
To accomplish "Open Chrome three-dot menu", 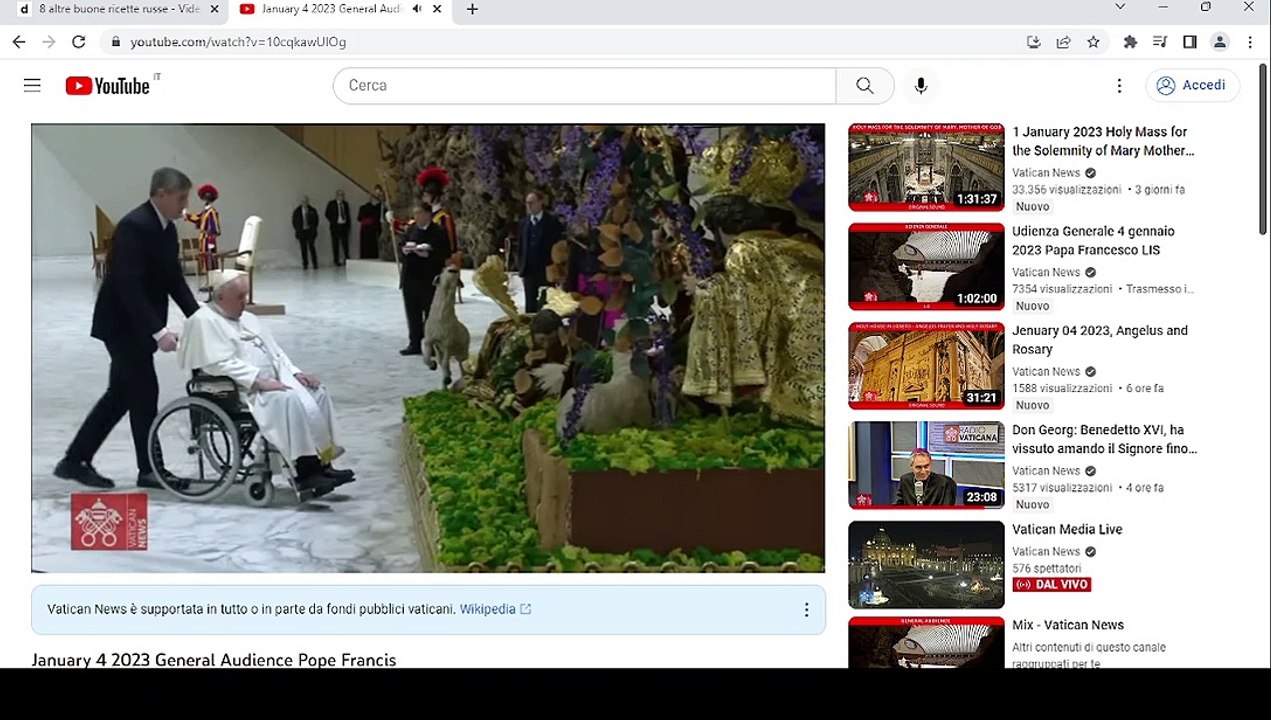I will coord(1250,42).
